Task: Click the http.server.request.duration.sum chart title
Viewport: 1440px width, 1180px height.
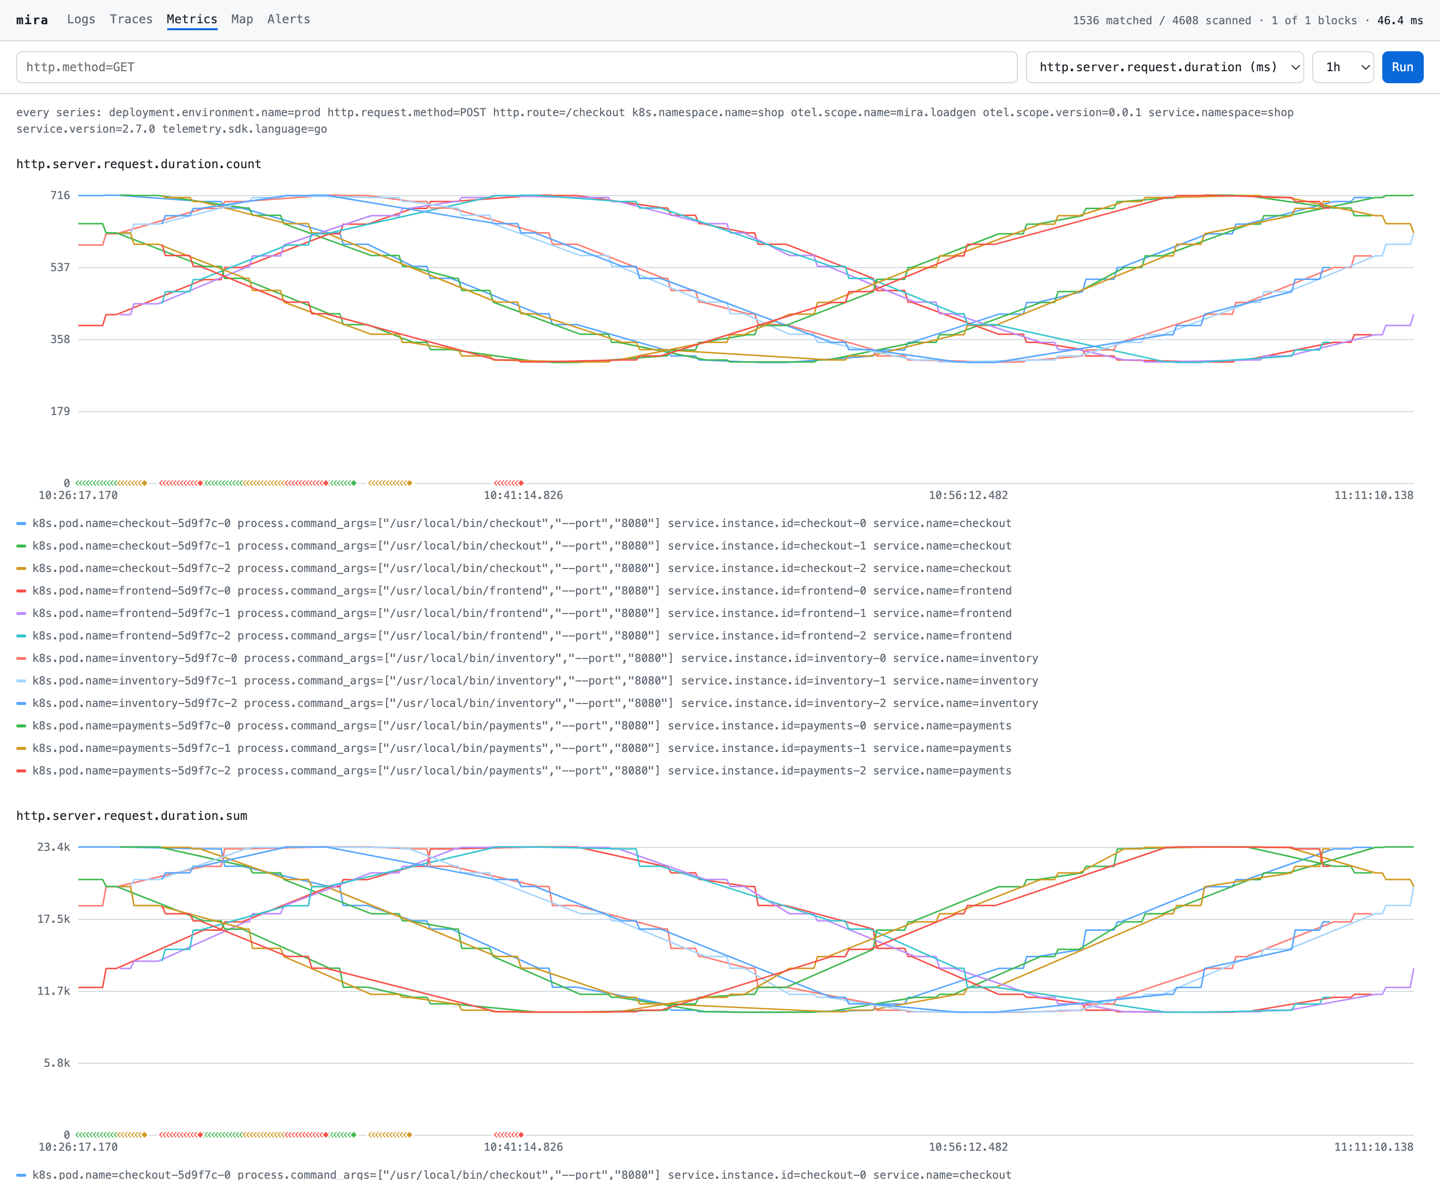Action: tap(132, 816)
